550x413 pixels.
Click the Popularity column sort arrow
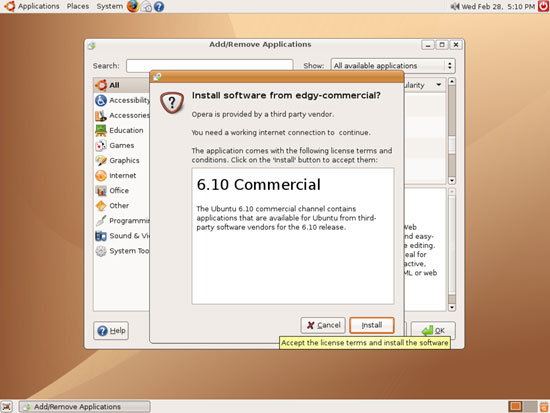[438, 85]
